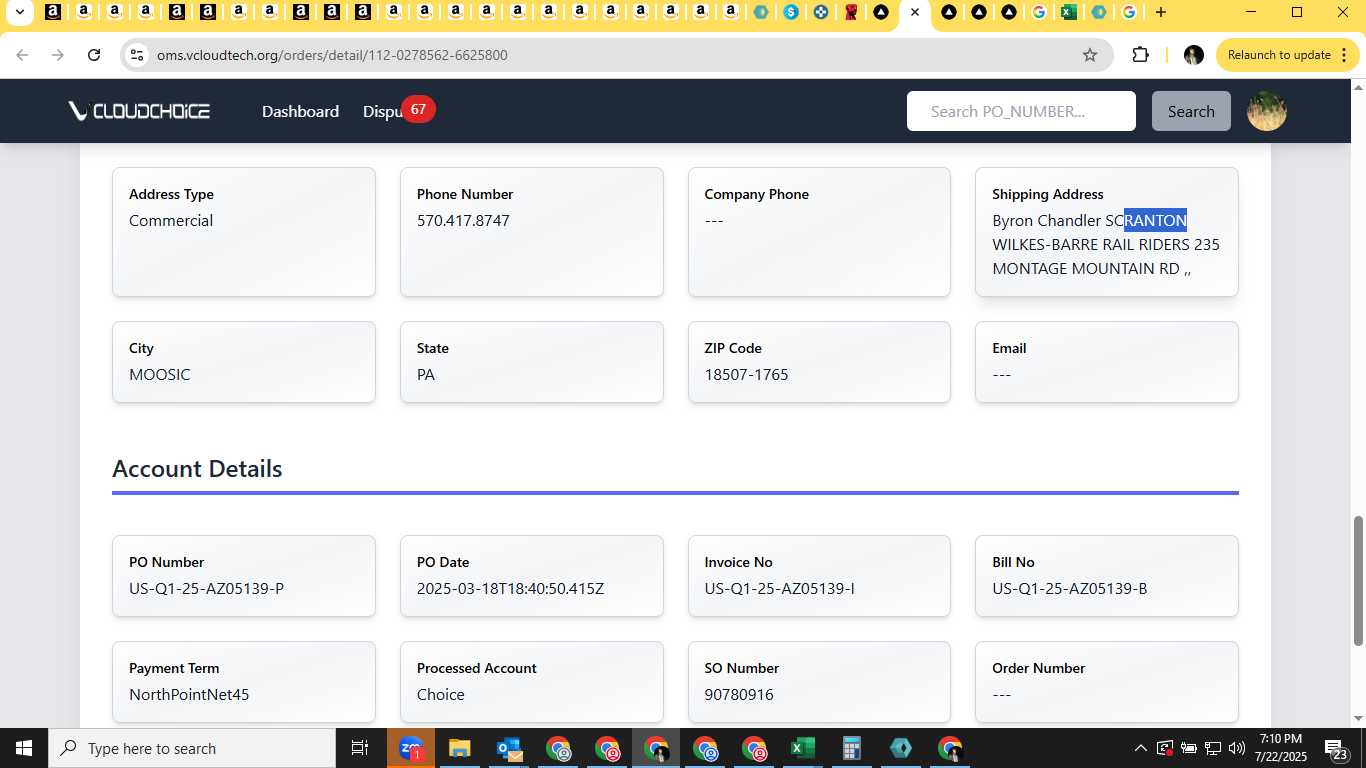Click the NorthPointNet45 payment term
Screen dimensions: 1366x768
pyautogui.click(x=189, y=694)
